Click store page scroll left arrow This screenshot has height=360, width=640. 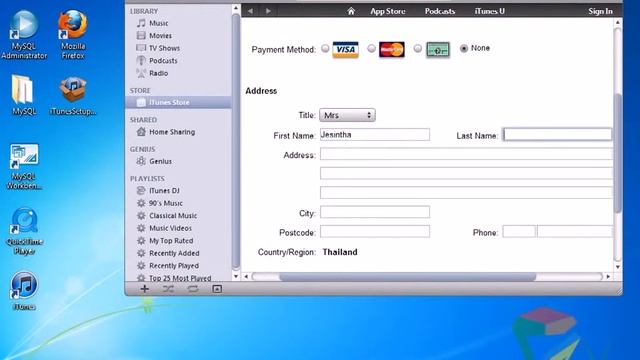coord(246,277)
